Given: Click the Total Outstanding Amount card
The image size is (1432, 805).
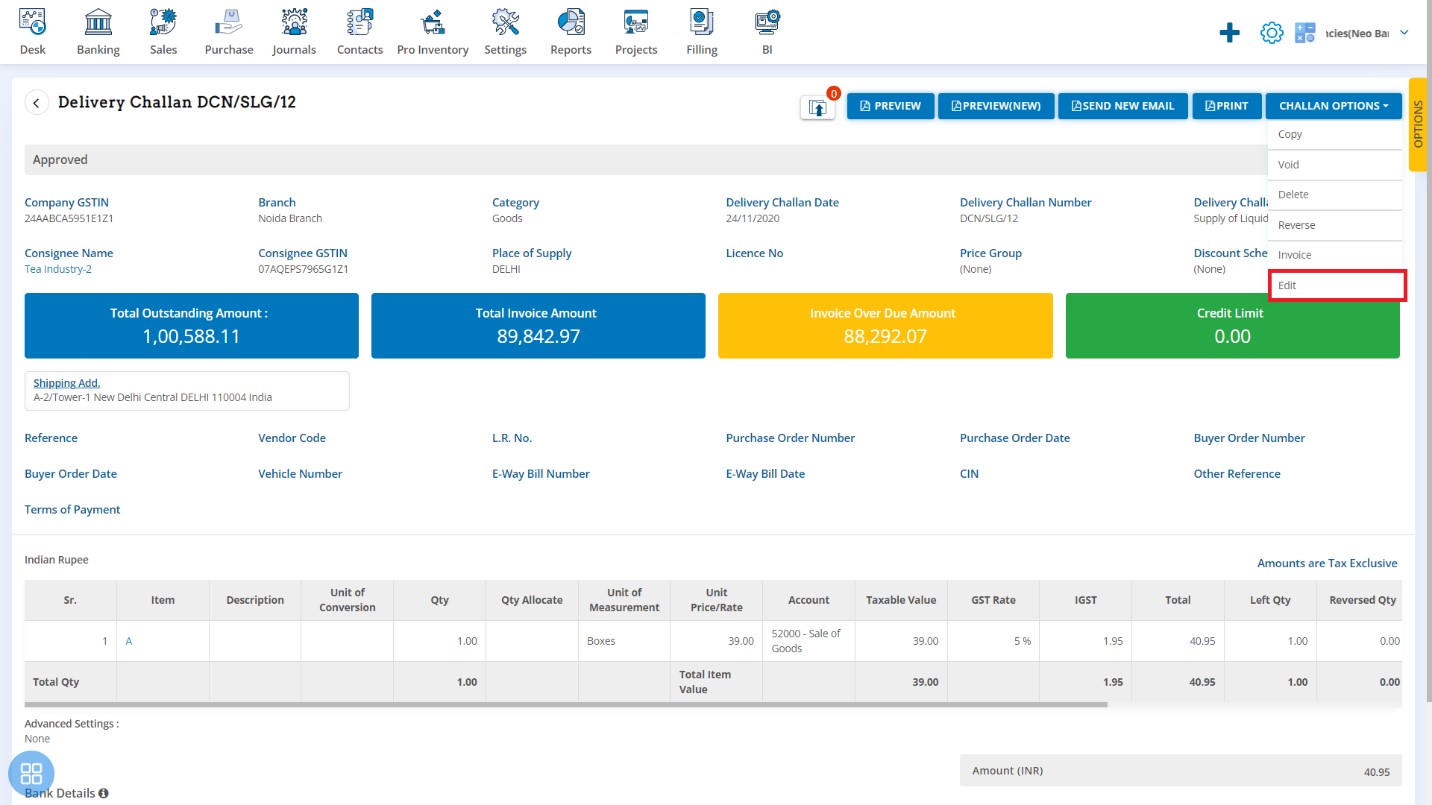Looking at the screenshot, I should (191, 326).
